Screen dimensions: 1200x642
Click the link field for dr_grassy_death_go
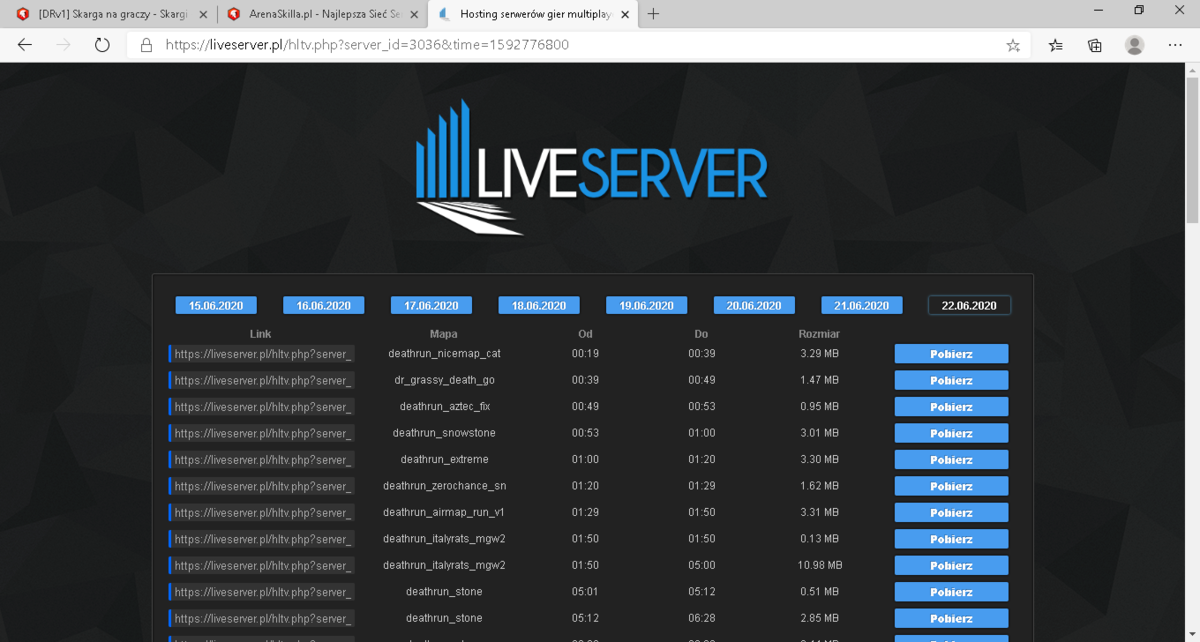click(x=261, y=380)
